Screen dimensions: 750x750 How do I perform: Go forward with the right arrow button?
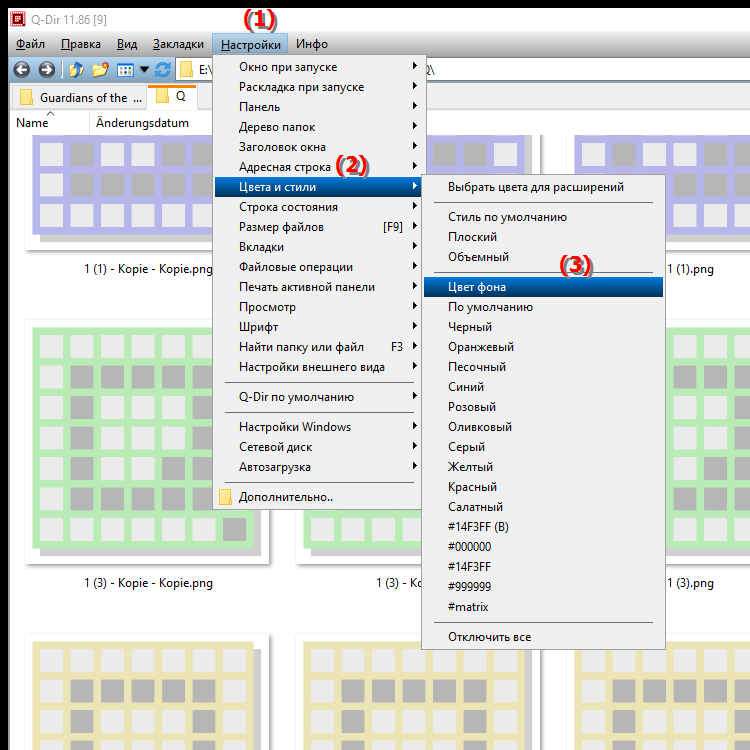pyautogui.click(x=46, y=70)
